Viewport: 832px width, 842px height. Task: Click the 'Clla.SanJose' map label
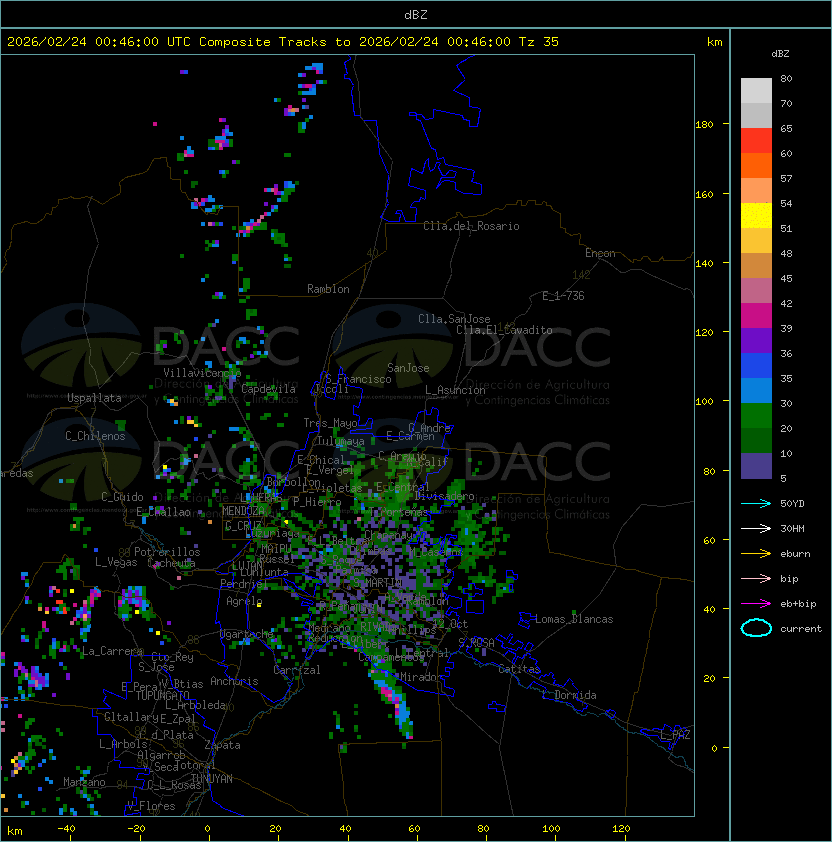[x=454, y=319]
